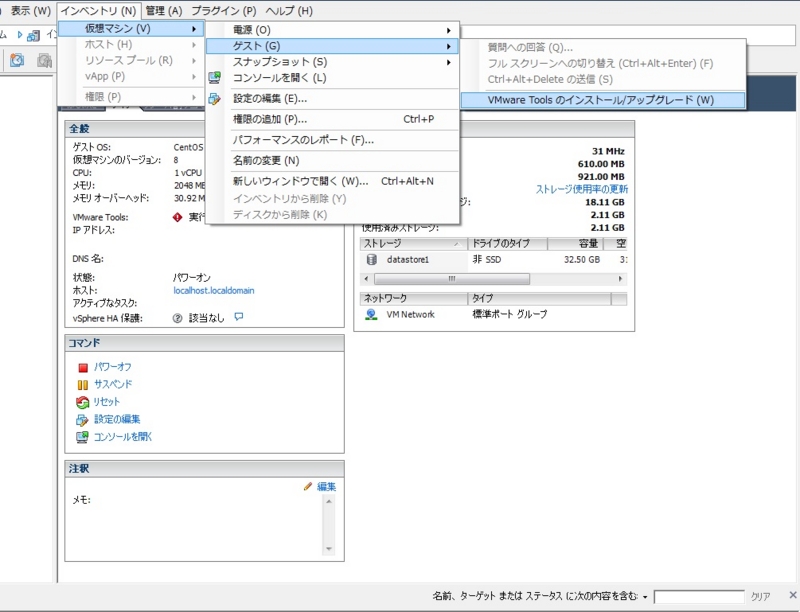Click memo scrollbar down arrow
Viewport: 800px width, 612px height.
[329, 549]
